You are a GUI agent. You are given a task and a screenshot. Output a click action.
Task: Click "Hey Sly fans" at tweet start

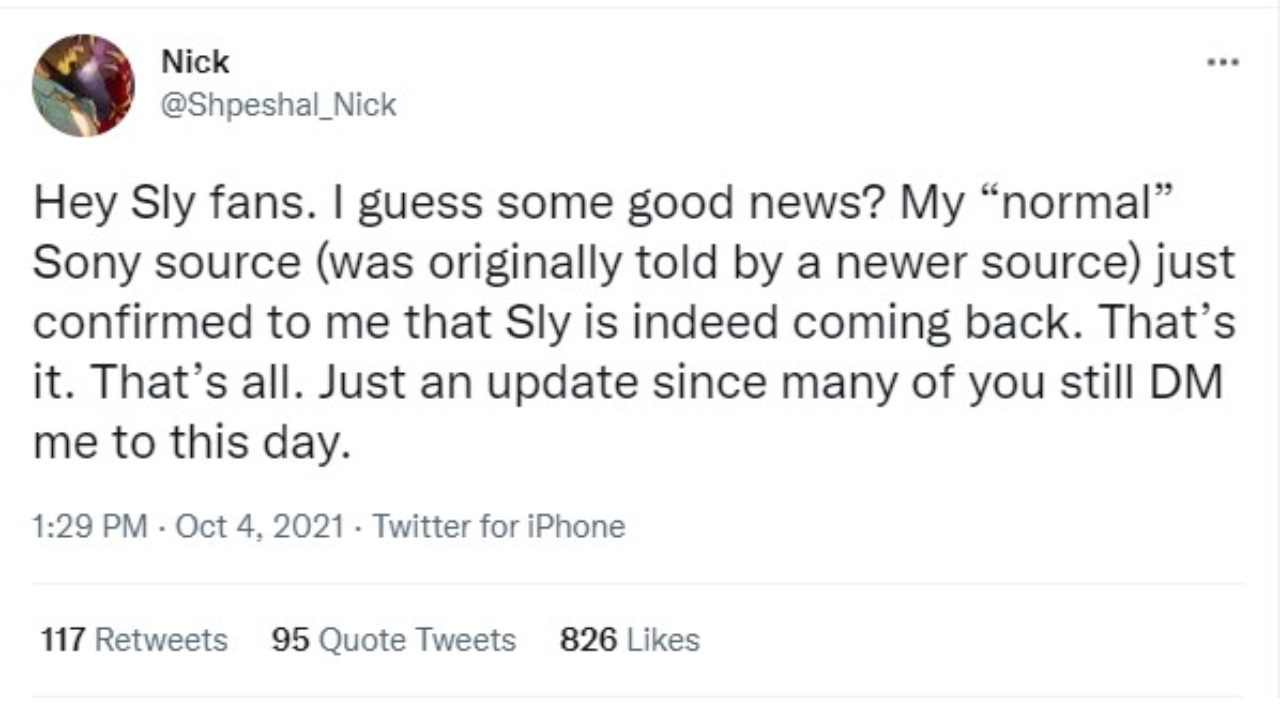tap(156, 204)
